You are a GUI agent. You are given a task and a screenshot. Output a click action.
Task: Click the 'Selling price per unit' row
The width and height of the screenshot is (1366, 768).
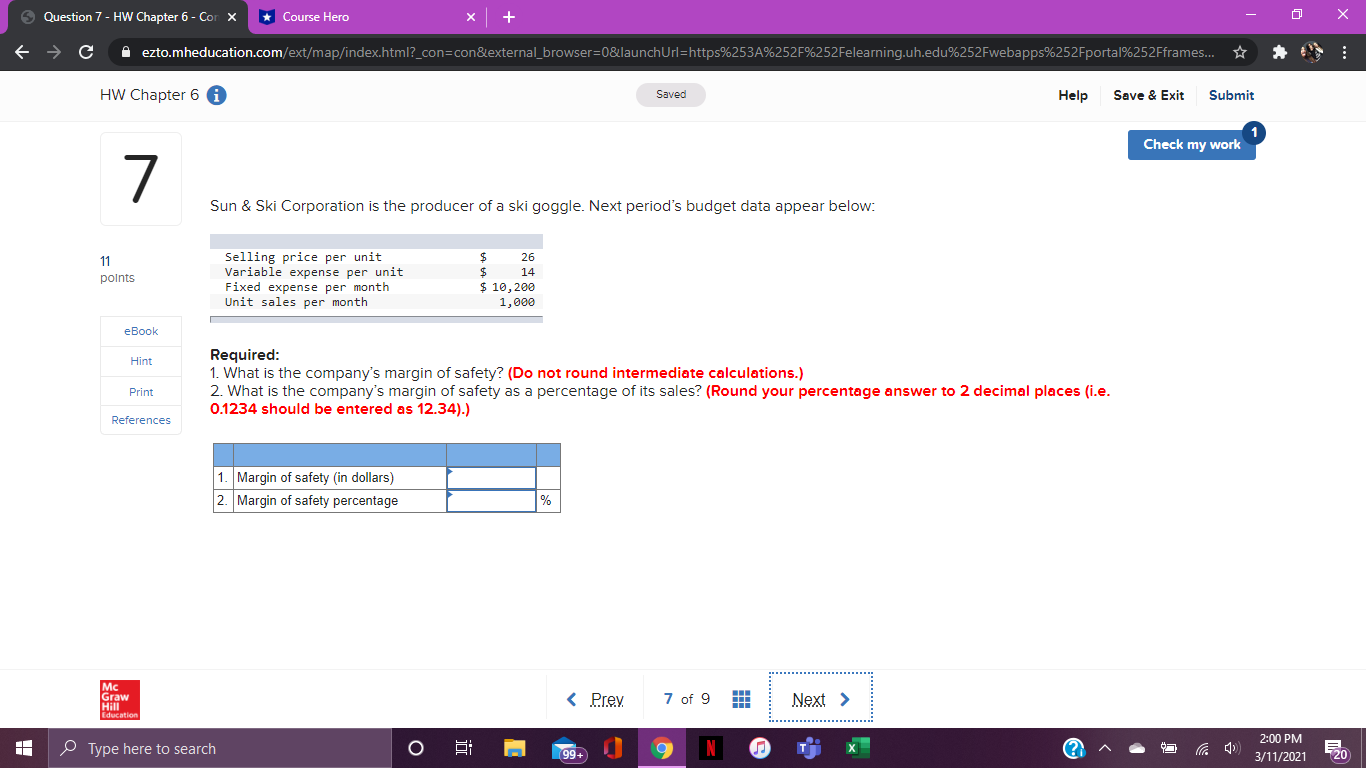[376, 257]
